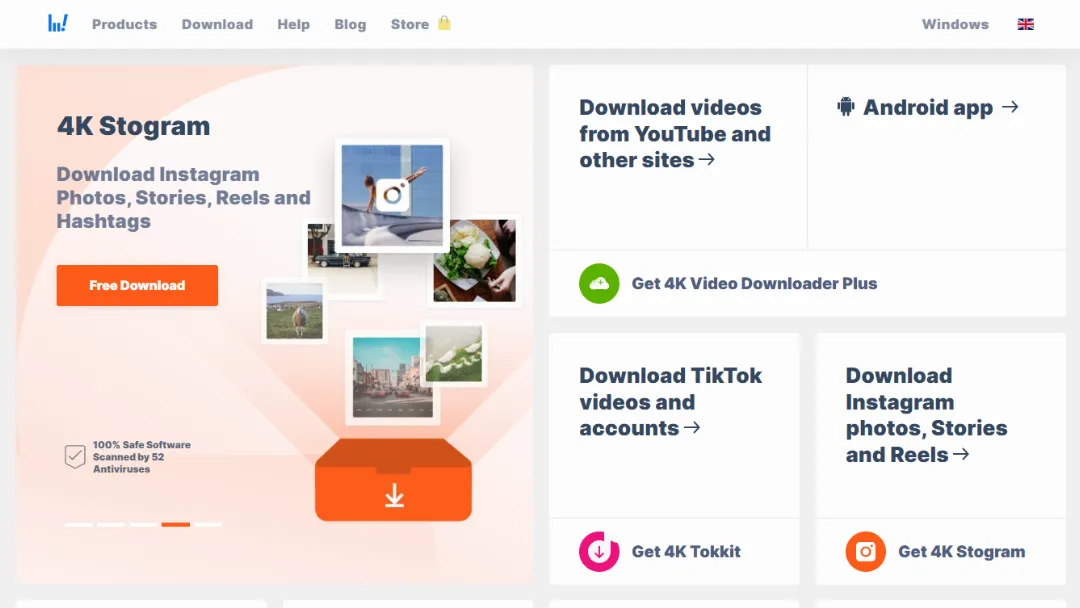Click the woman on car photo thumbnail
This screenshot has width=1080, height=608.
[392, 195]
